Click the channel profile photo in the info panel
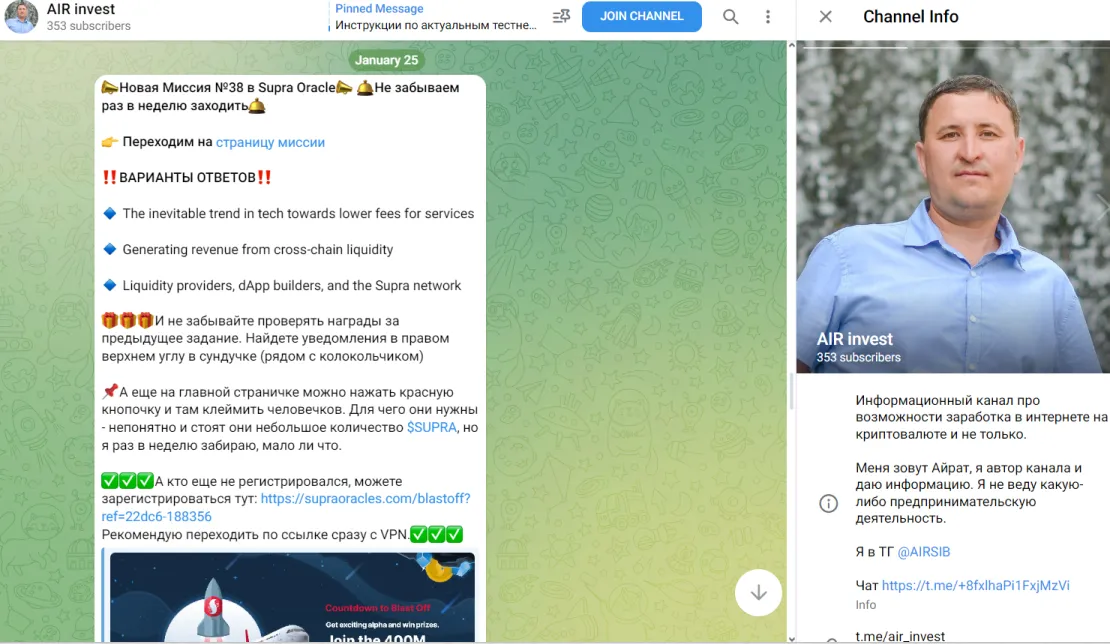The width and height of the screenshot is (1110, 644). pyautogui.click(x=953, y=207)
